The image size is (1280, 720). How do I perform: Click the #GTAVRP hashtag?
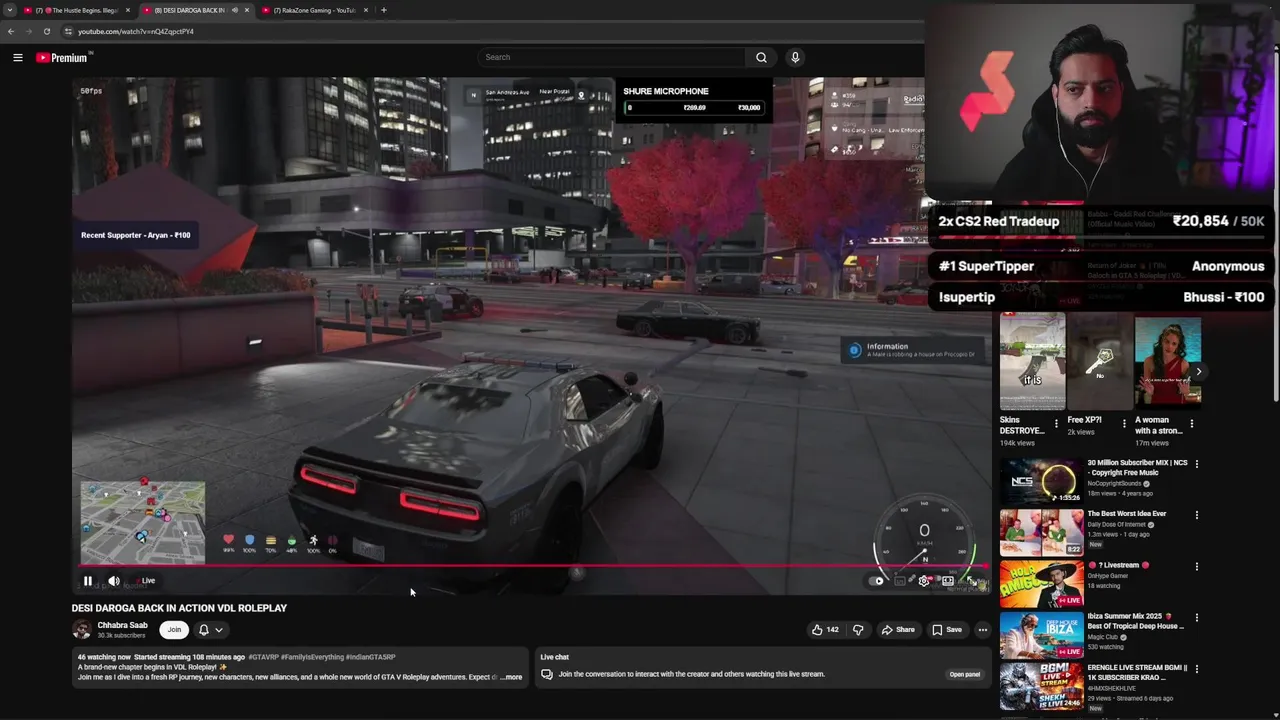pyautogui.click(x=264, y=657)
